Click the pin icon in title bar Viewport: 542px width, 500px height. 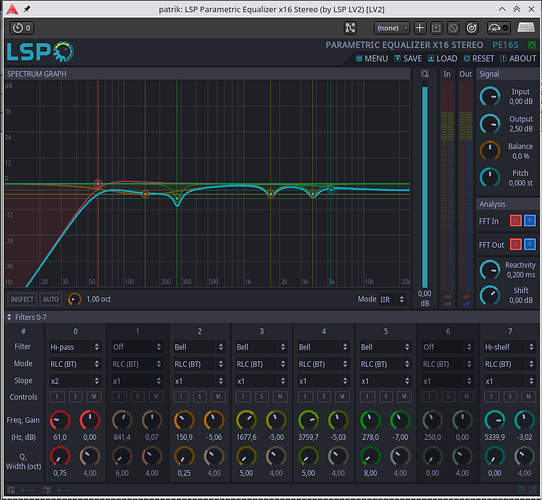tap(27, 9)
